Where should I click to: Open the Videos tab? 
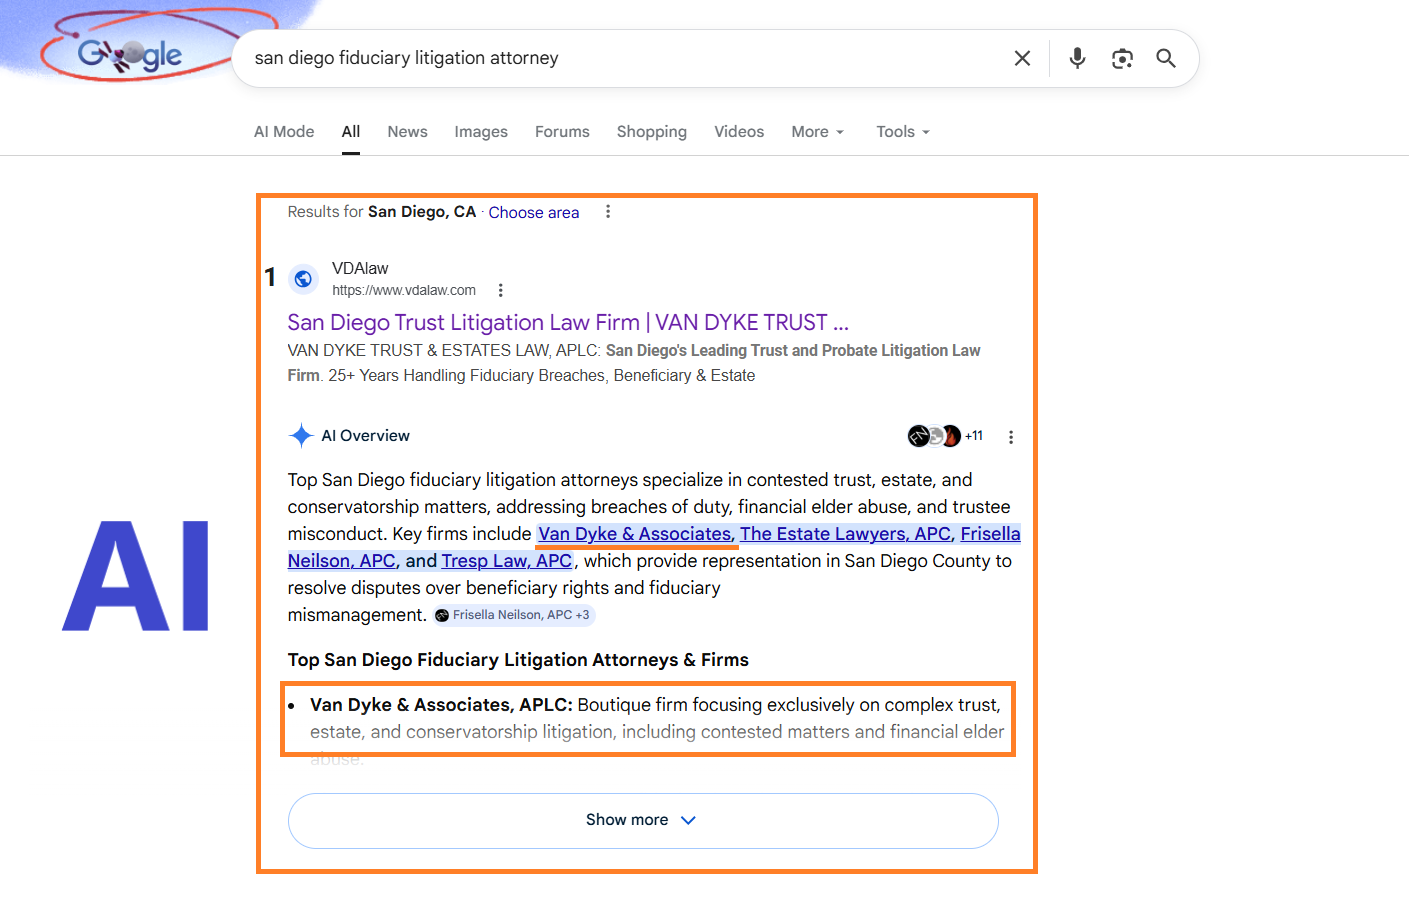pos(739,132)
